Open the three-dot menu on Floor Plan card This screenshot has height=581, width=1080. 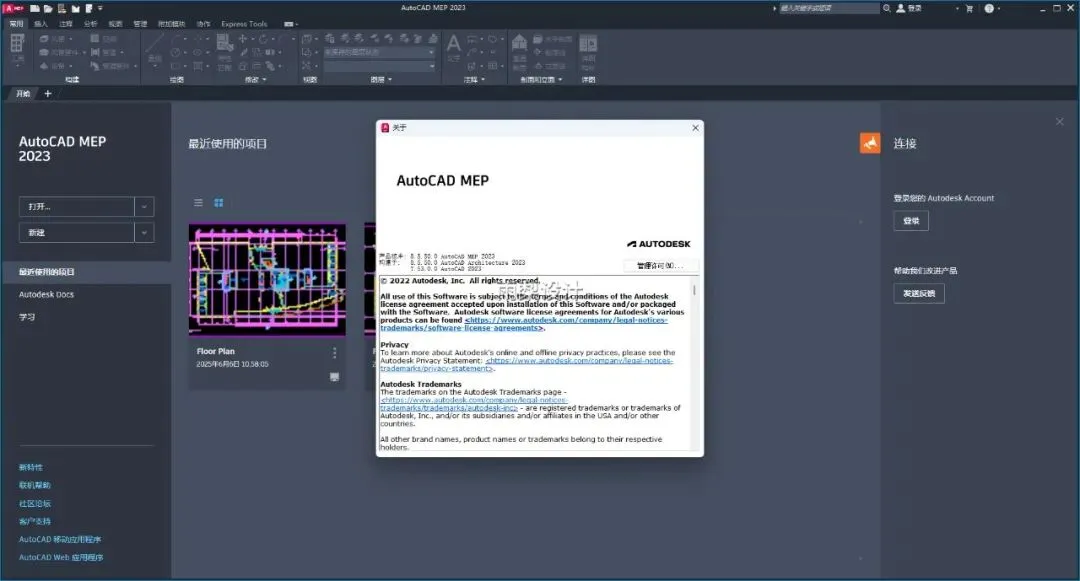335,352
